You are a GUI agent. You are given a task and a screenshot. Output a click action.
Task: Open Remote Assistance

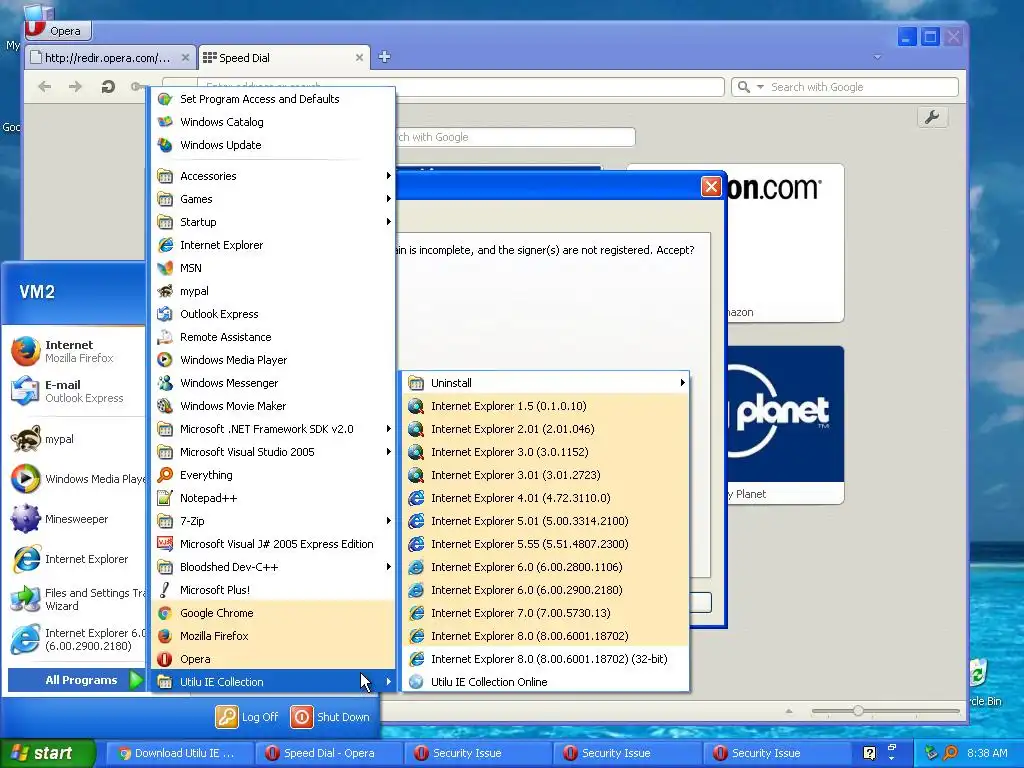pyautogui.click(x=274, y=337)
